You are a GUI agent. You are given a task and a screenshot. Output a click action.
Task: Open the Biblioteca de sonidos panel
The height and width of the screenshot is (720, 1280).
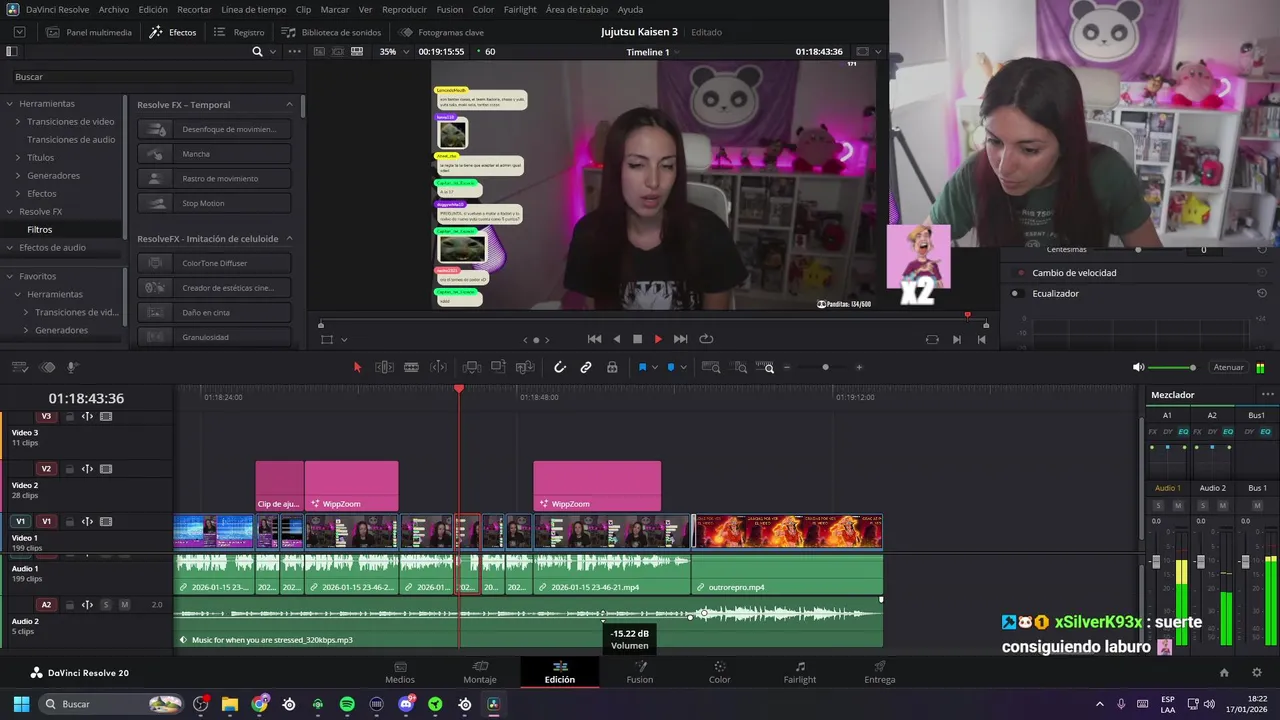pyautogui.click(x=331, y=32)
